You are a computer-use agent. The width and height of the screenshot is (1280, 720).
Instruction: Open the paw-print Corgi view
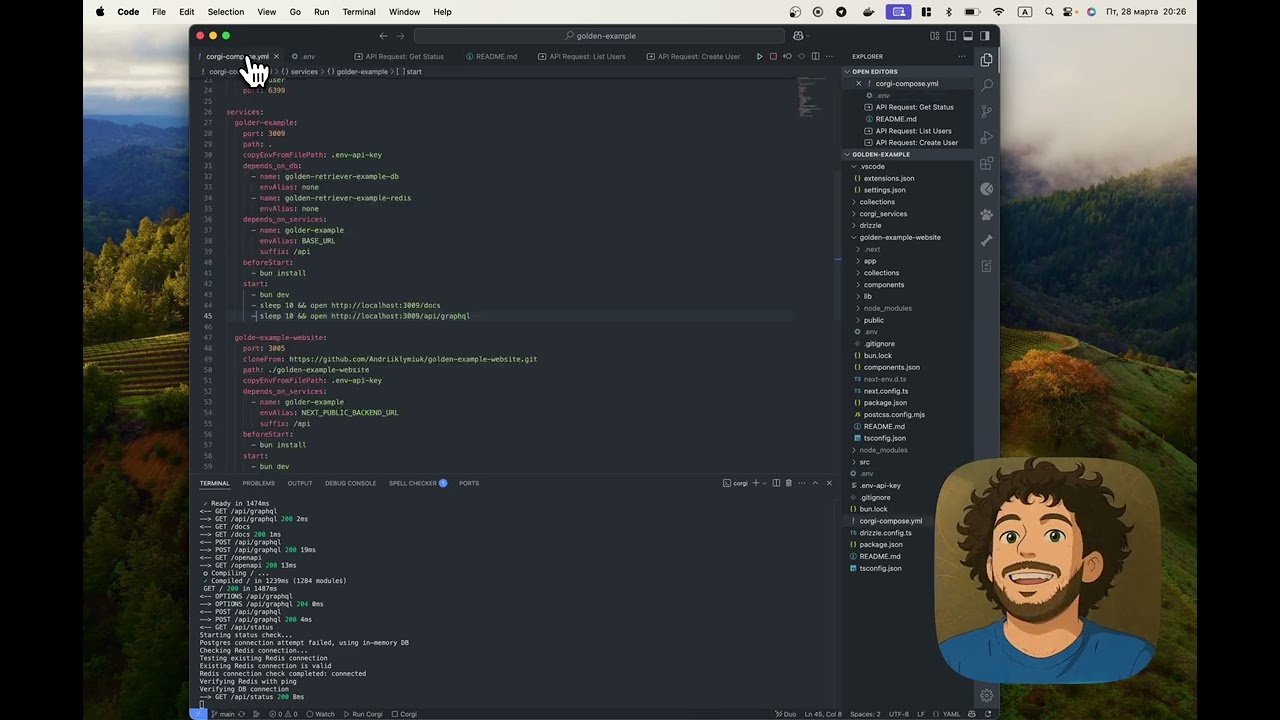click(x=987, y=214)
